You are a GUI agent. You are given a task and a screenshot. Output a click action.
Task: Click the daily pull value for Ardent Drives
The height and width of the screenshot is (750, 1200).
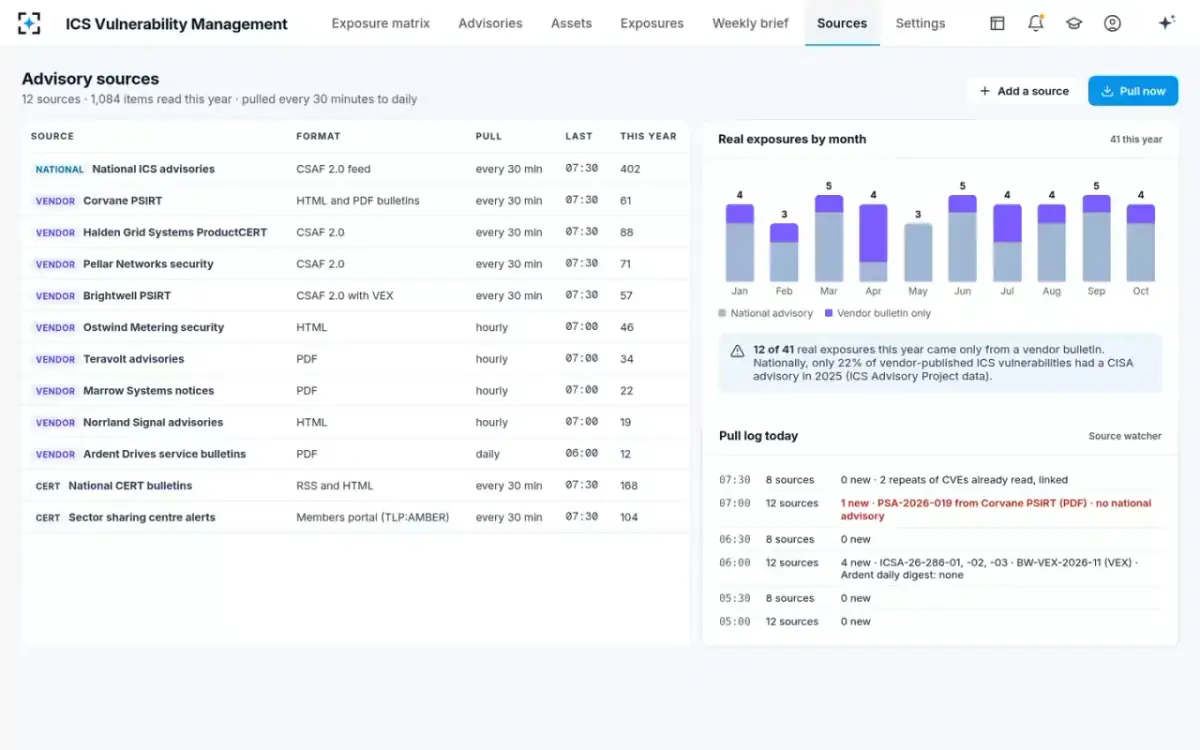click(488, 454)
